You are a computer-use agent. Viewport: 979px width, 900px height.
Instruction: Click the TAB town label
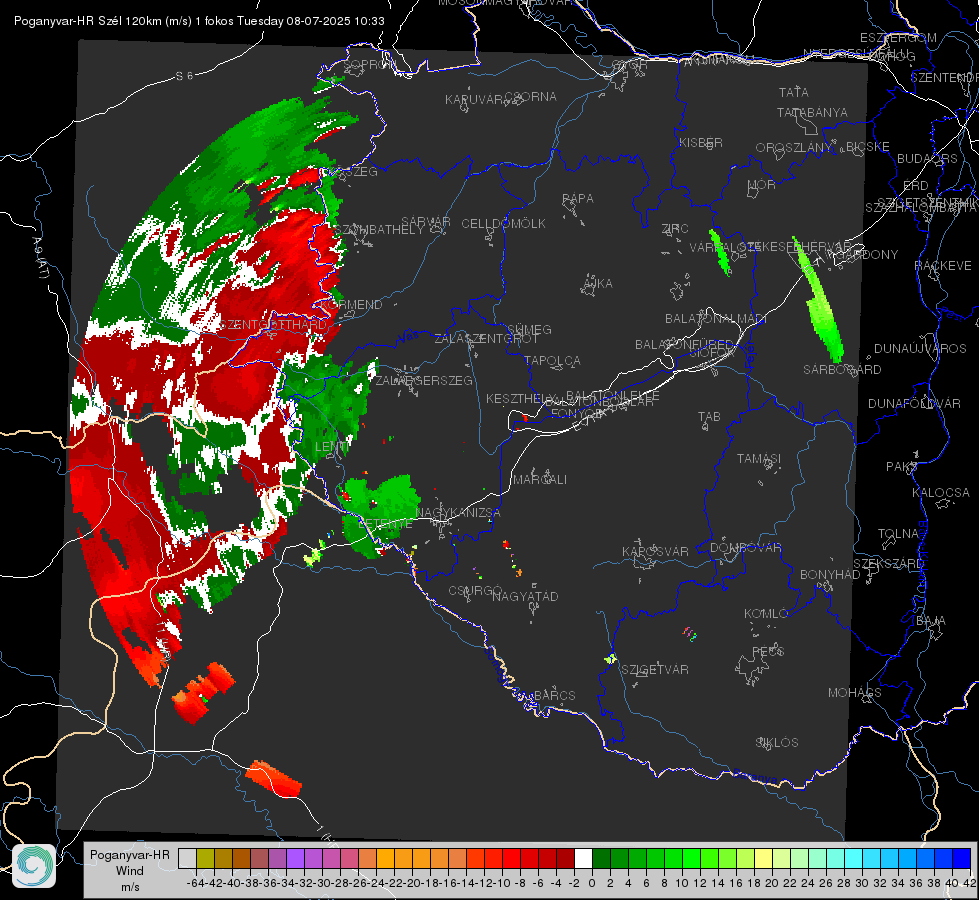point(709,417)
